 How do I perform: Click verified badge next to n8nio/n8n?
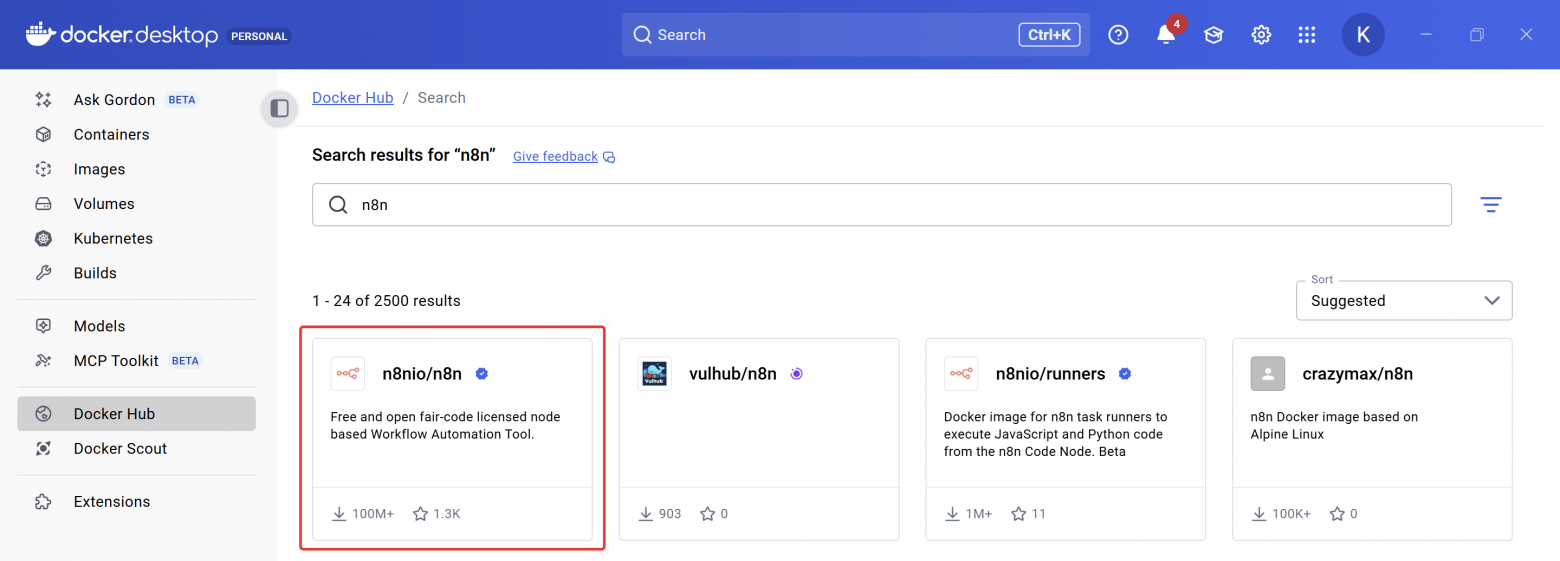pyautogui.click(x=481, y=374)
